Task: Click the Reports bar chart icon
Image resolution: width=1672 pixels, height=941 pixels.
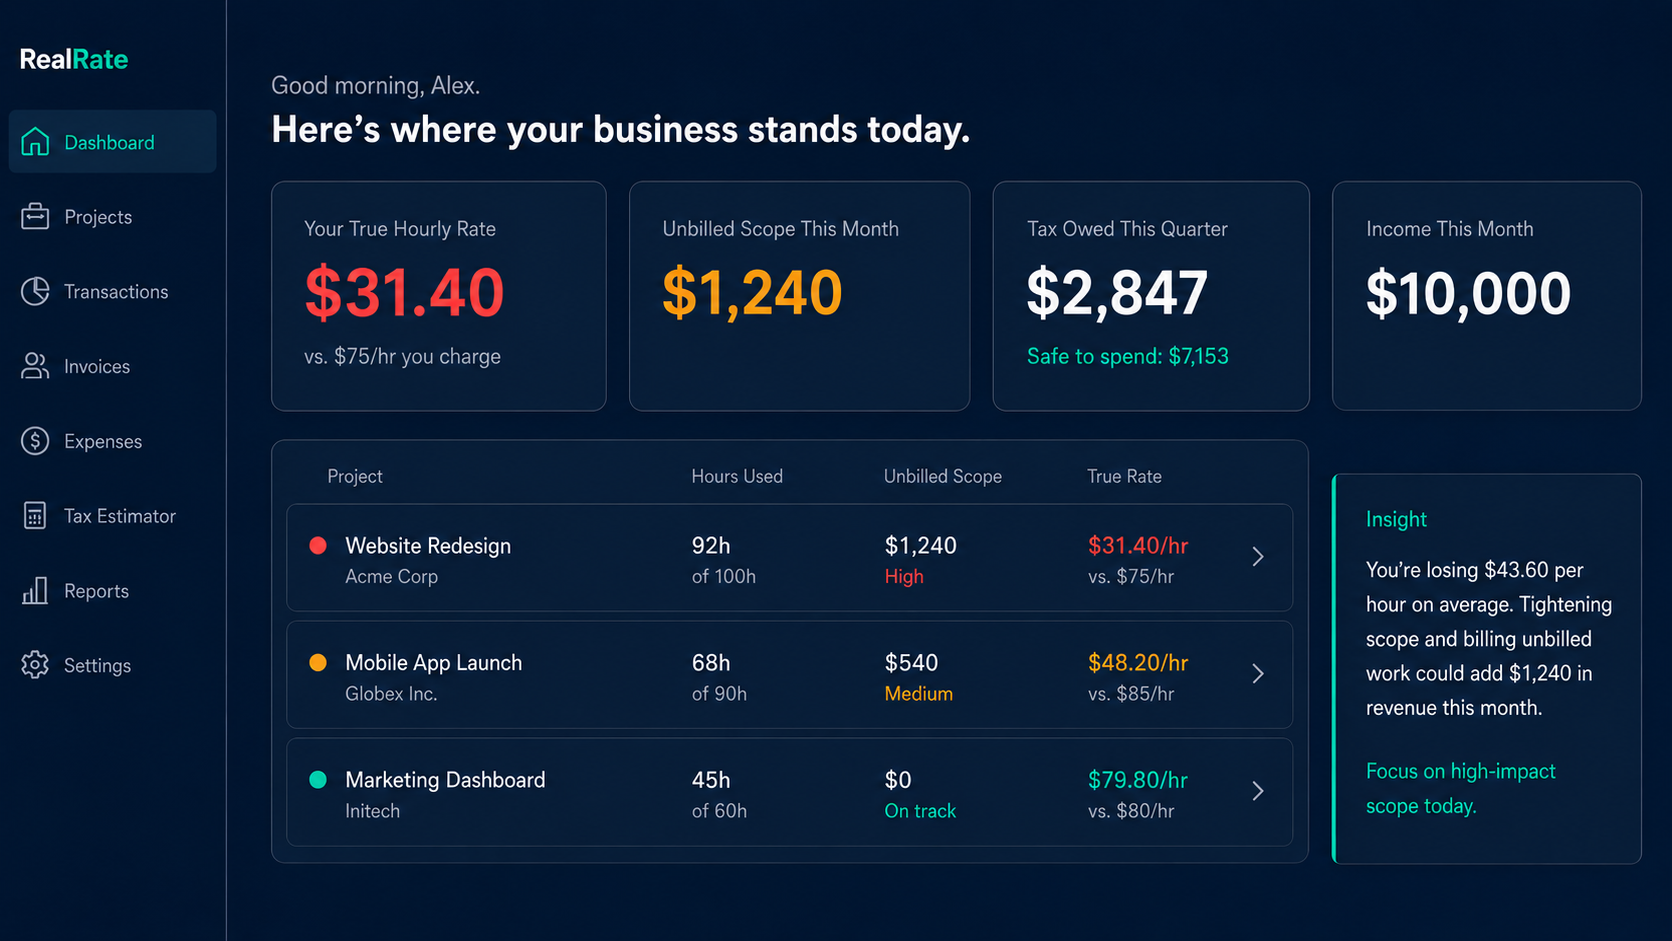Action: click(35, 590)
